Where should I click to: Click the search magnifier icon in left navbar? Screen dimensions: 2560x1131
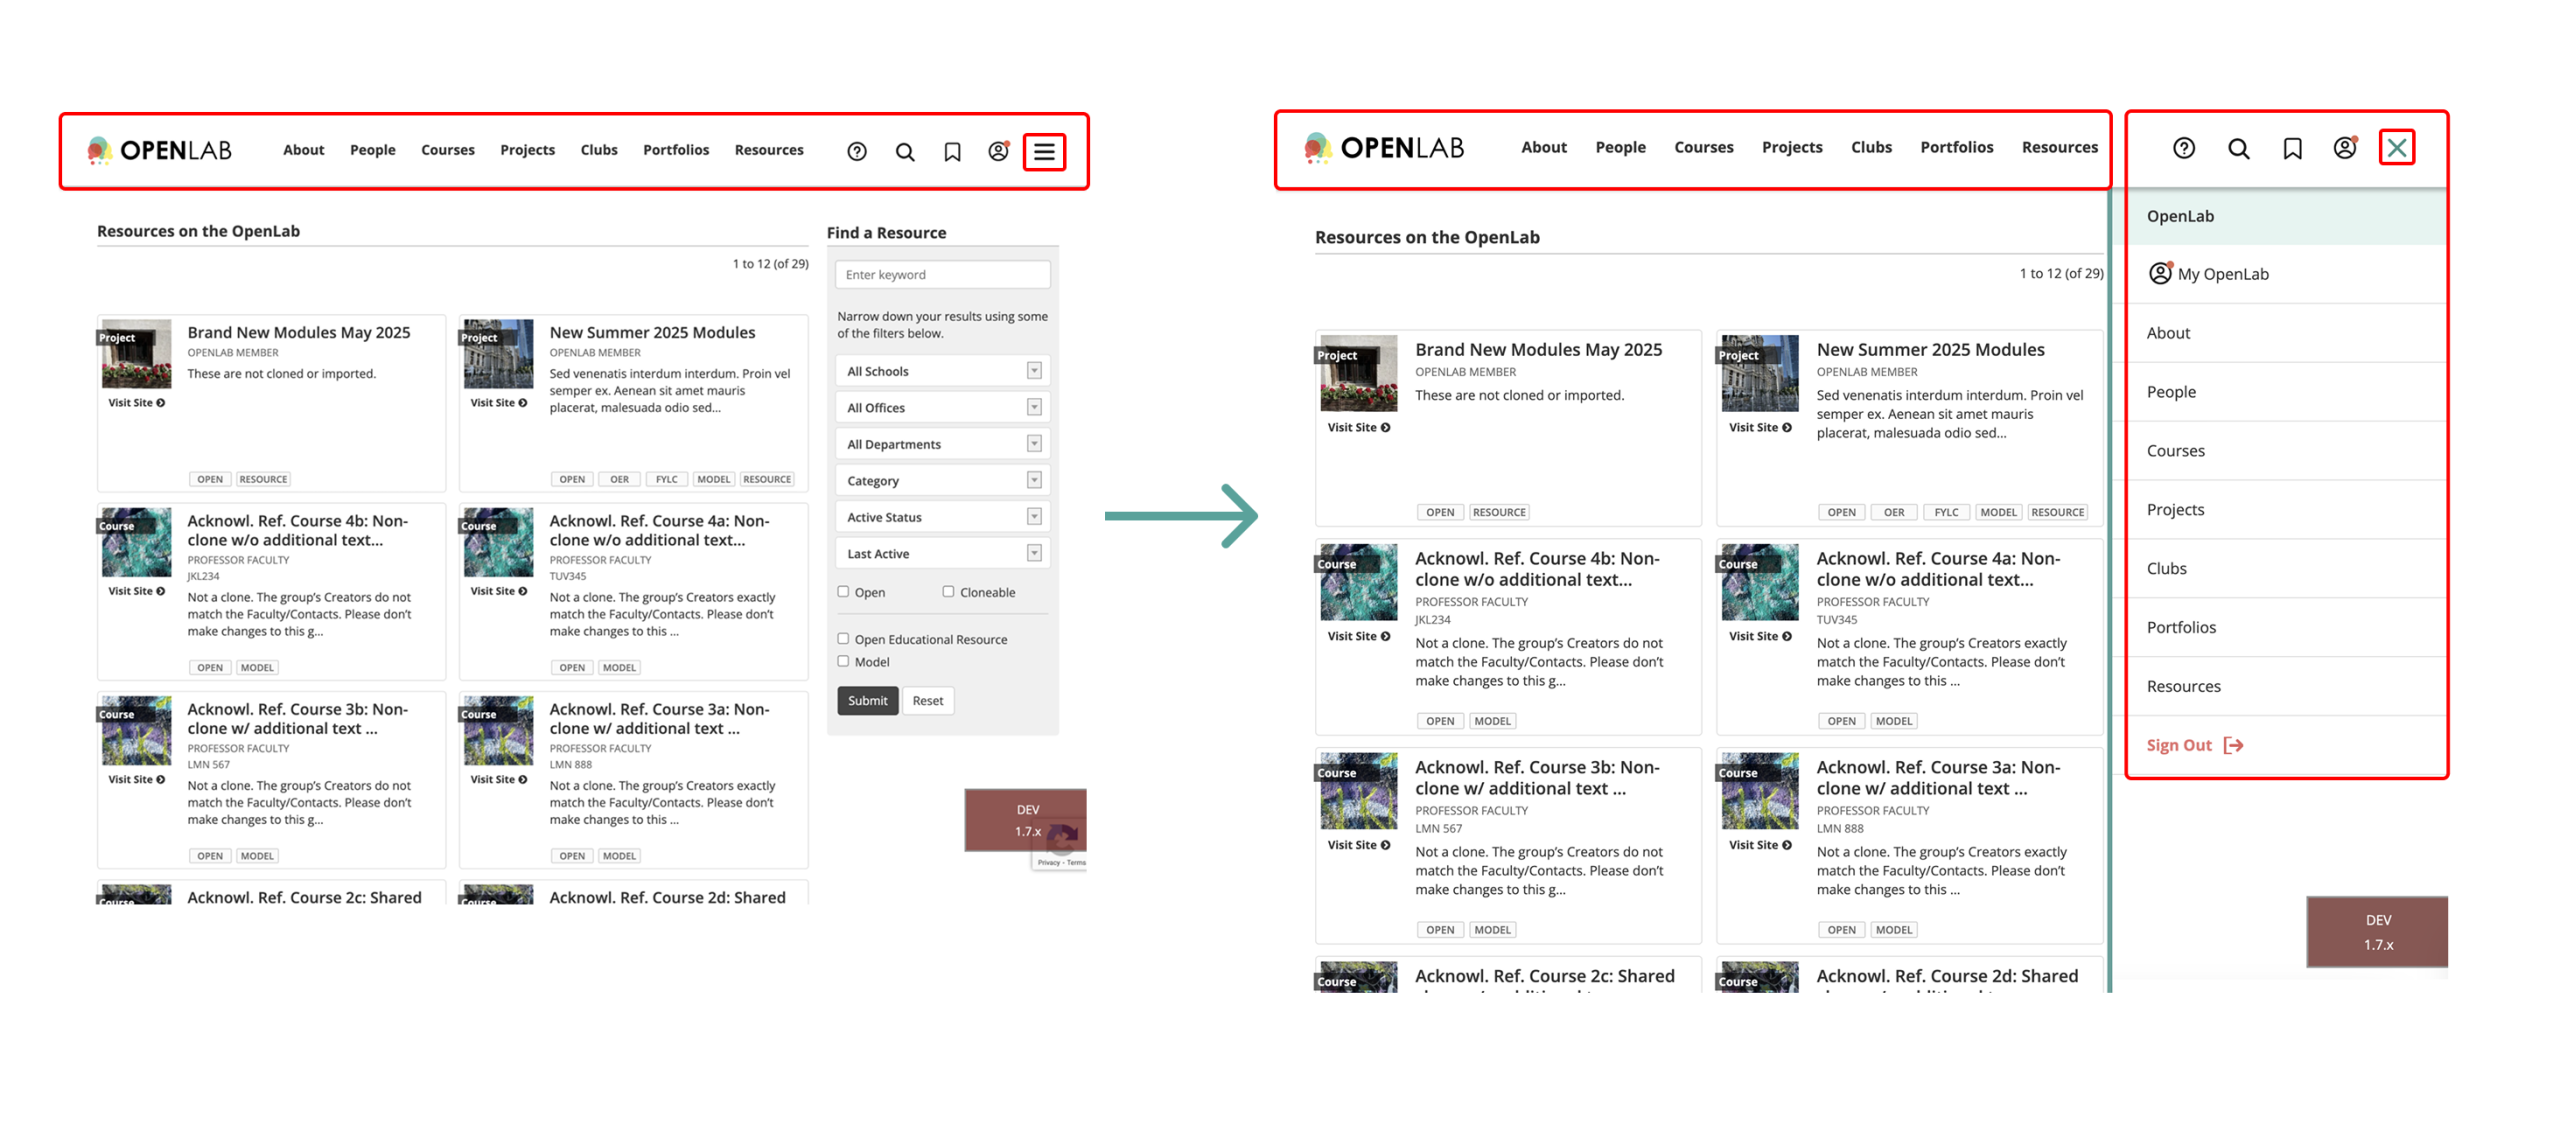click(x=904, y=152)
